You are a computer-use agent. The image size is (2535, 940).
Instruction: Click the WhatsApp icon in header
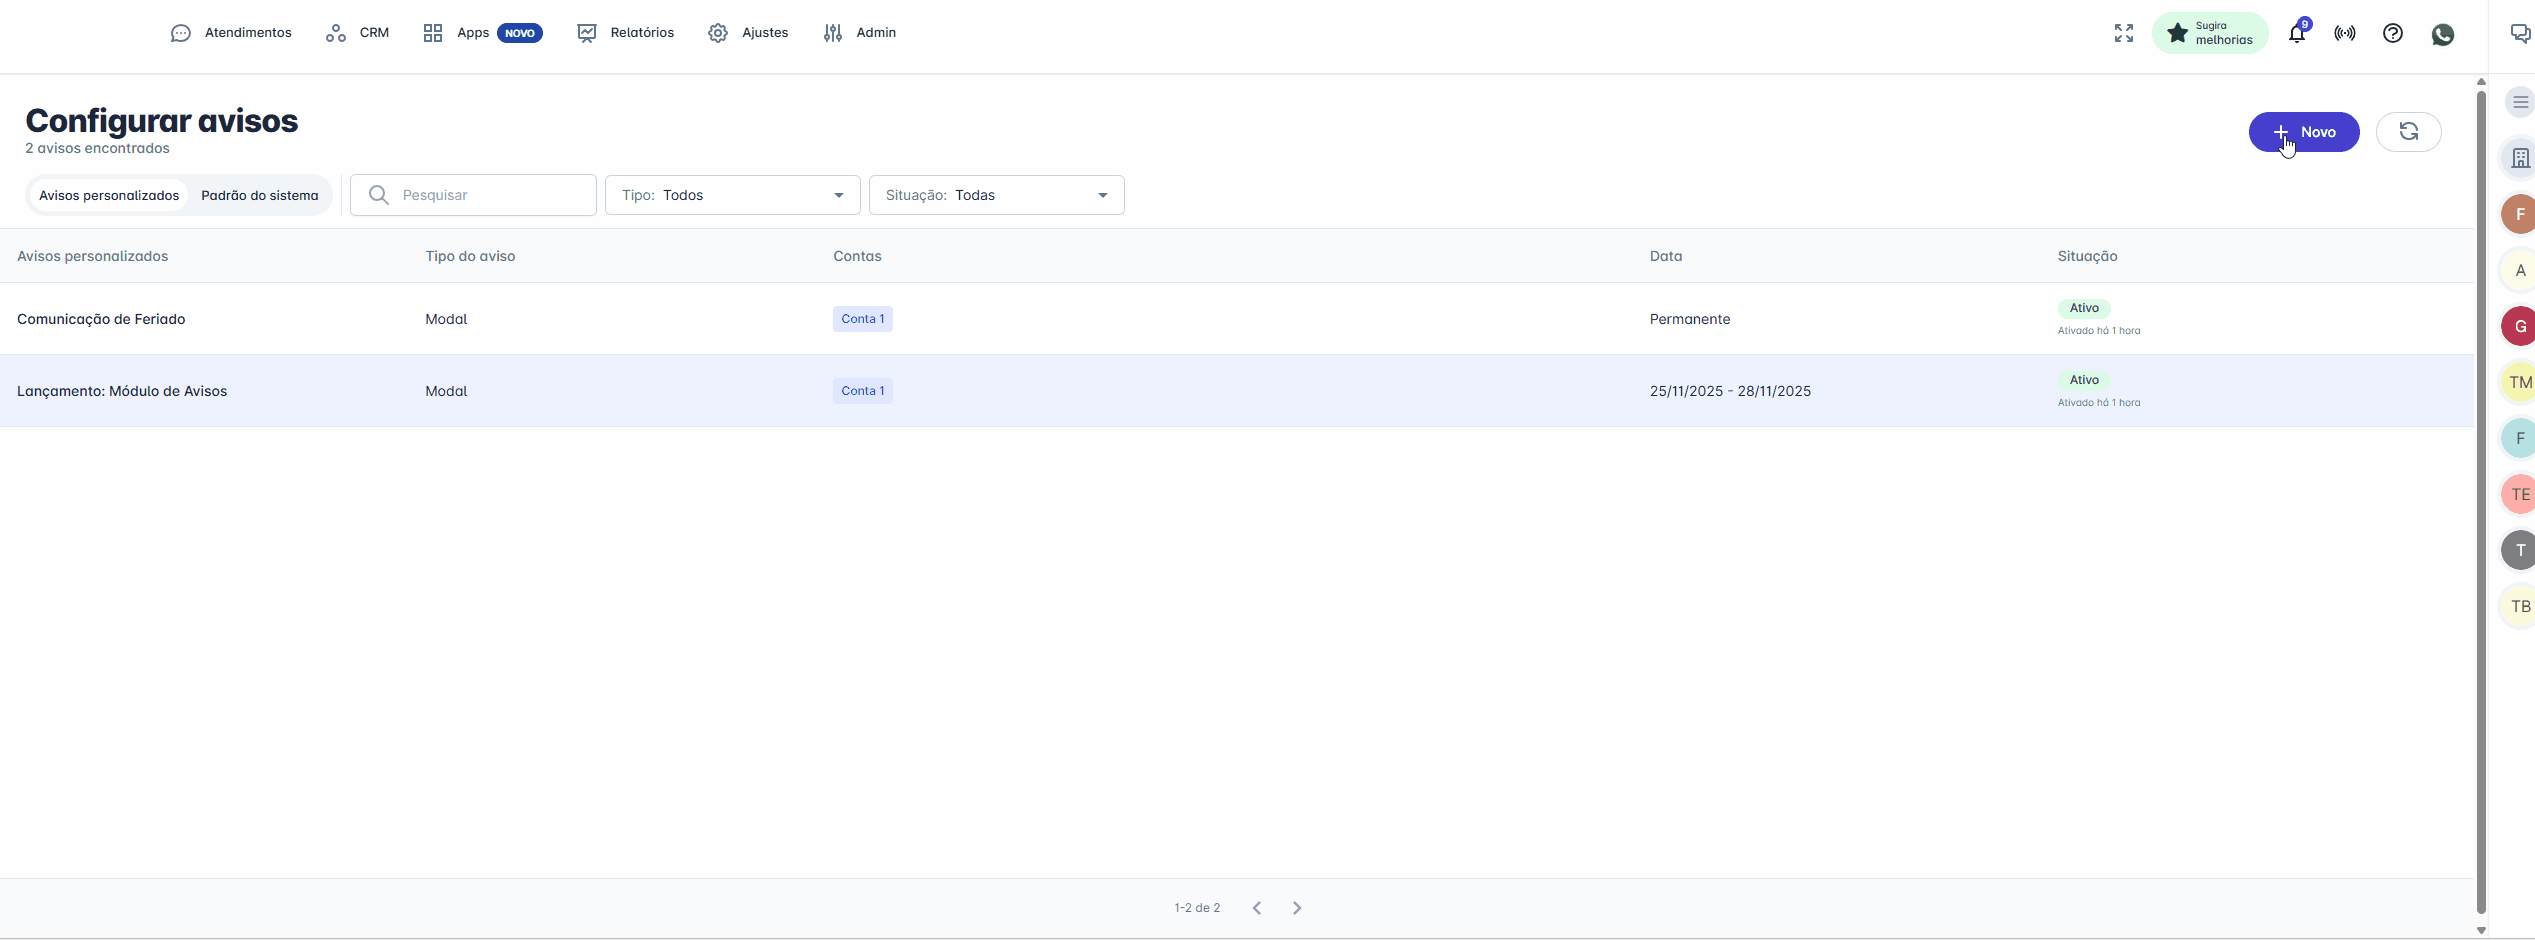point(2442,34)
